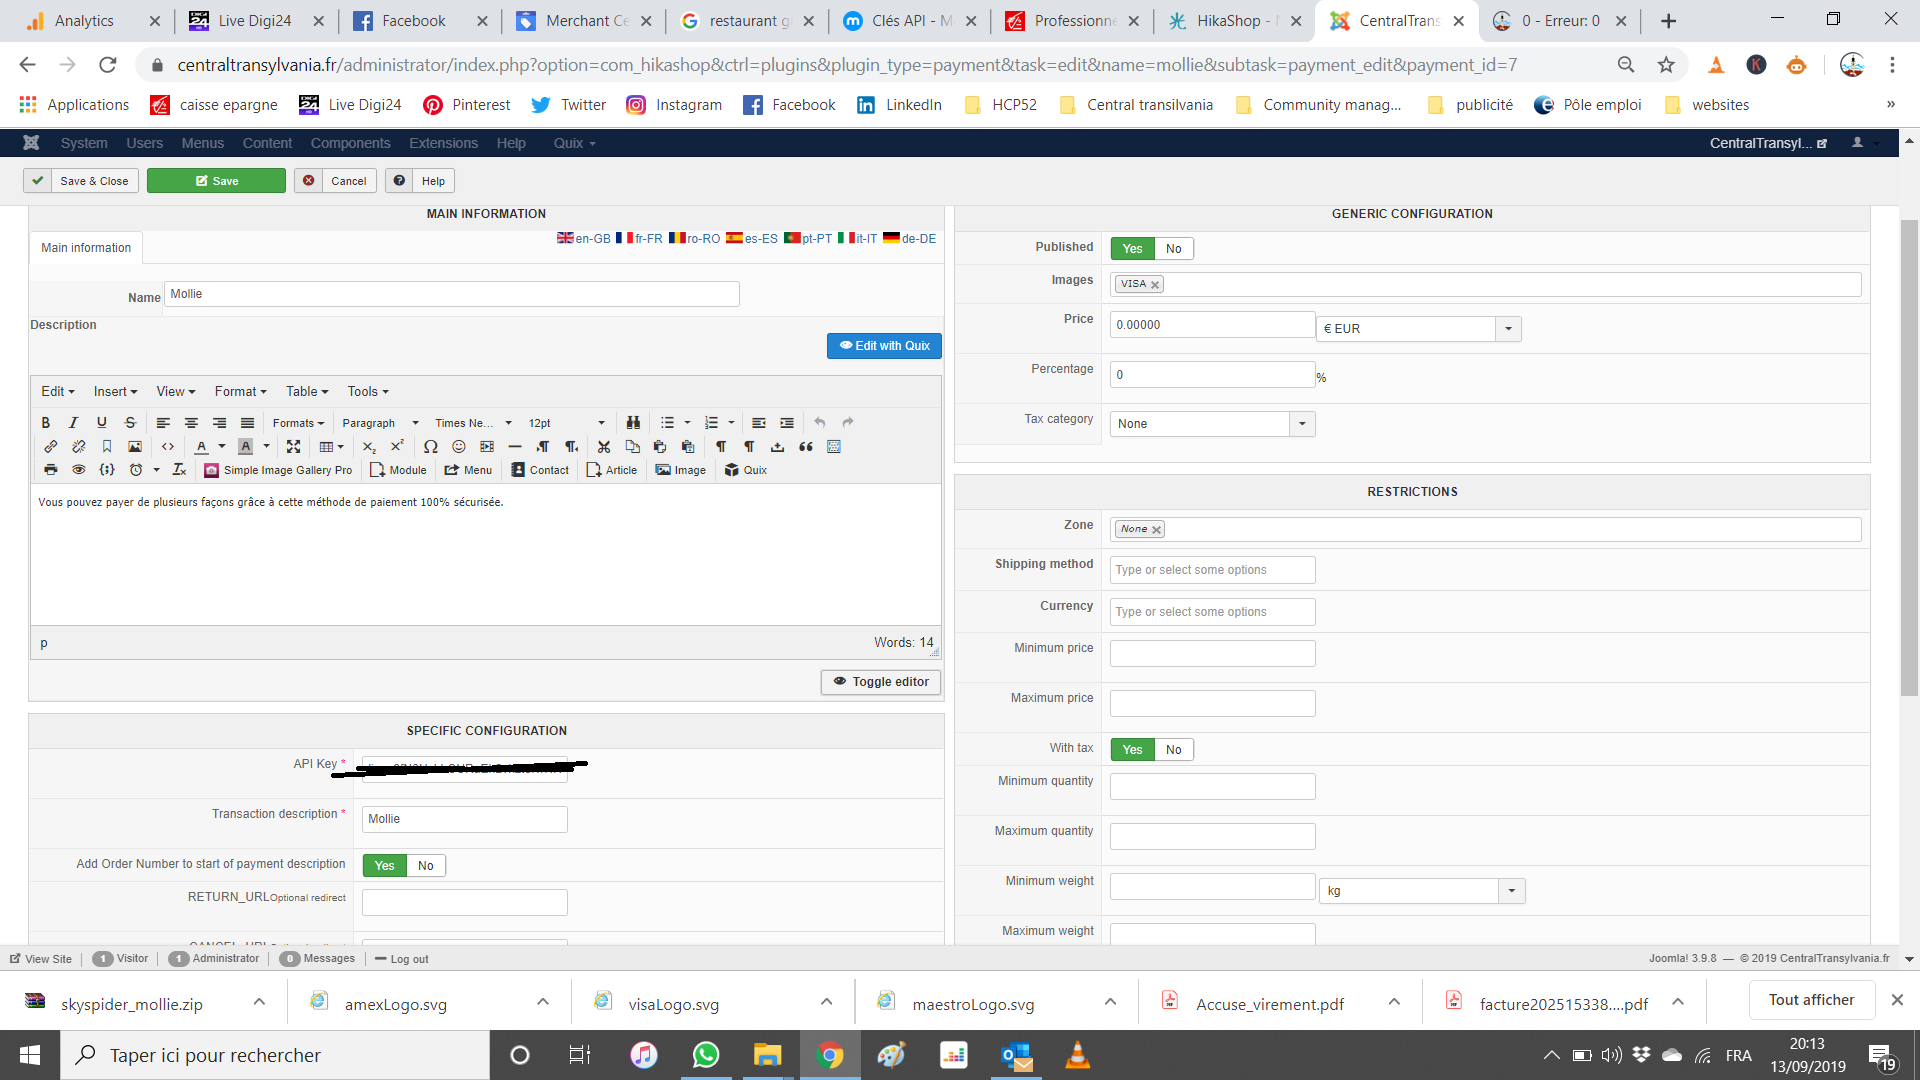Click the strikethrough formatting icon
This screenshot has height=1080, width=1920.
click(x=130, y=423)
